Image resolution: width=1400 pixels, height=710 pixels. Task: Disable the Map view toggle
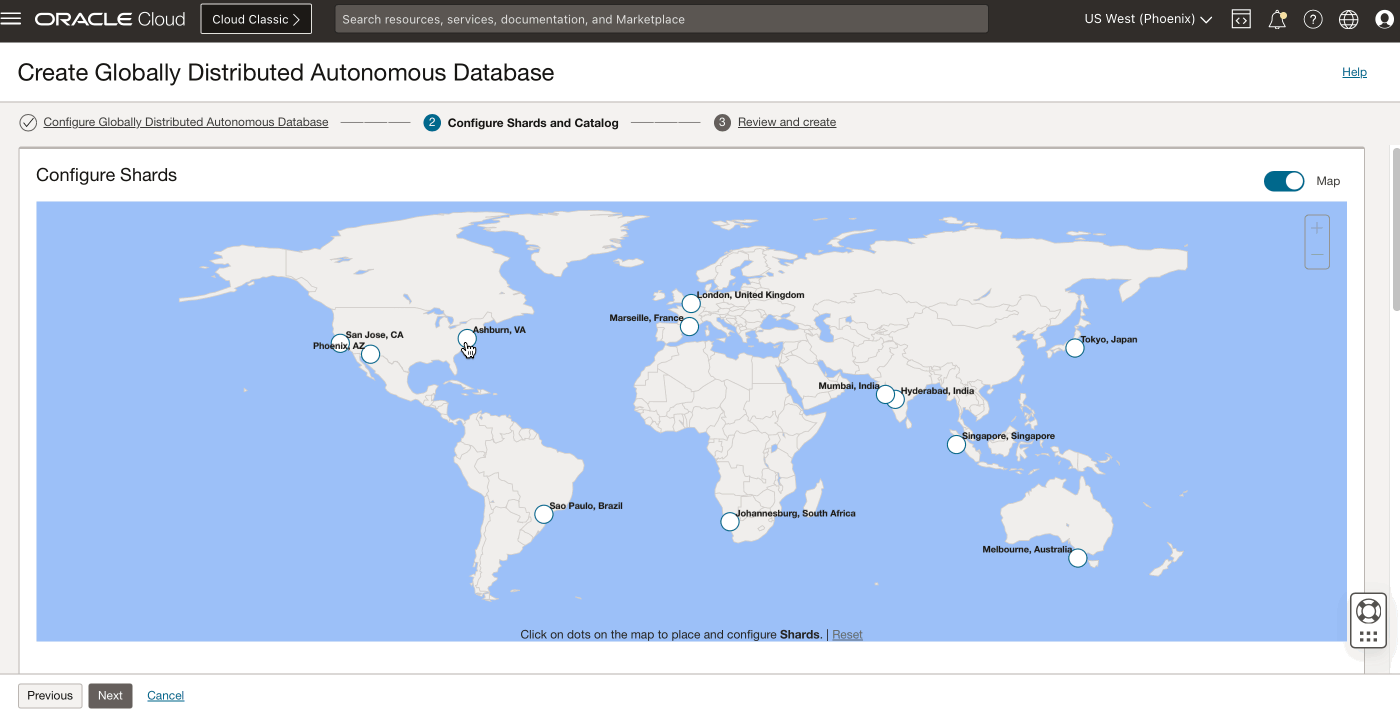[1284, 181]
